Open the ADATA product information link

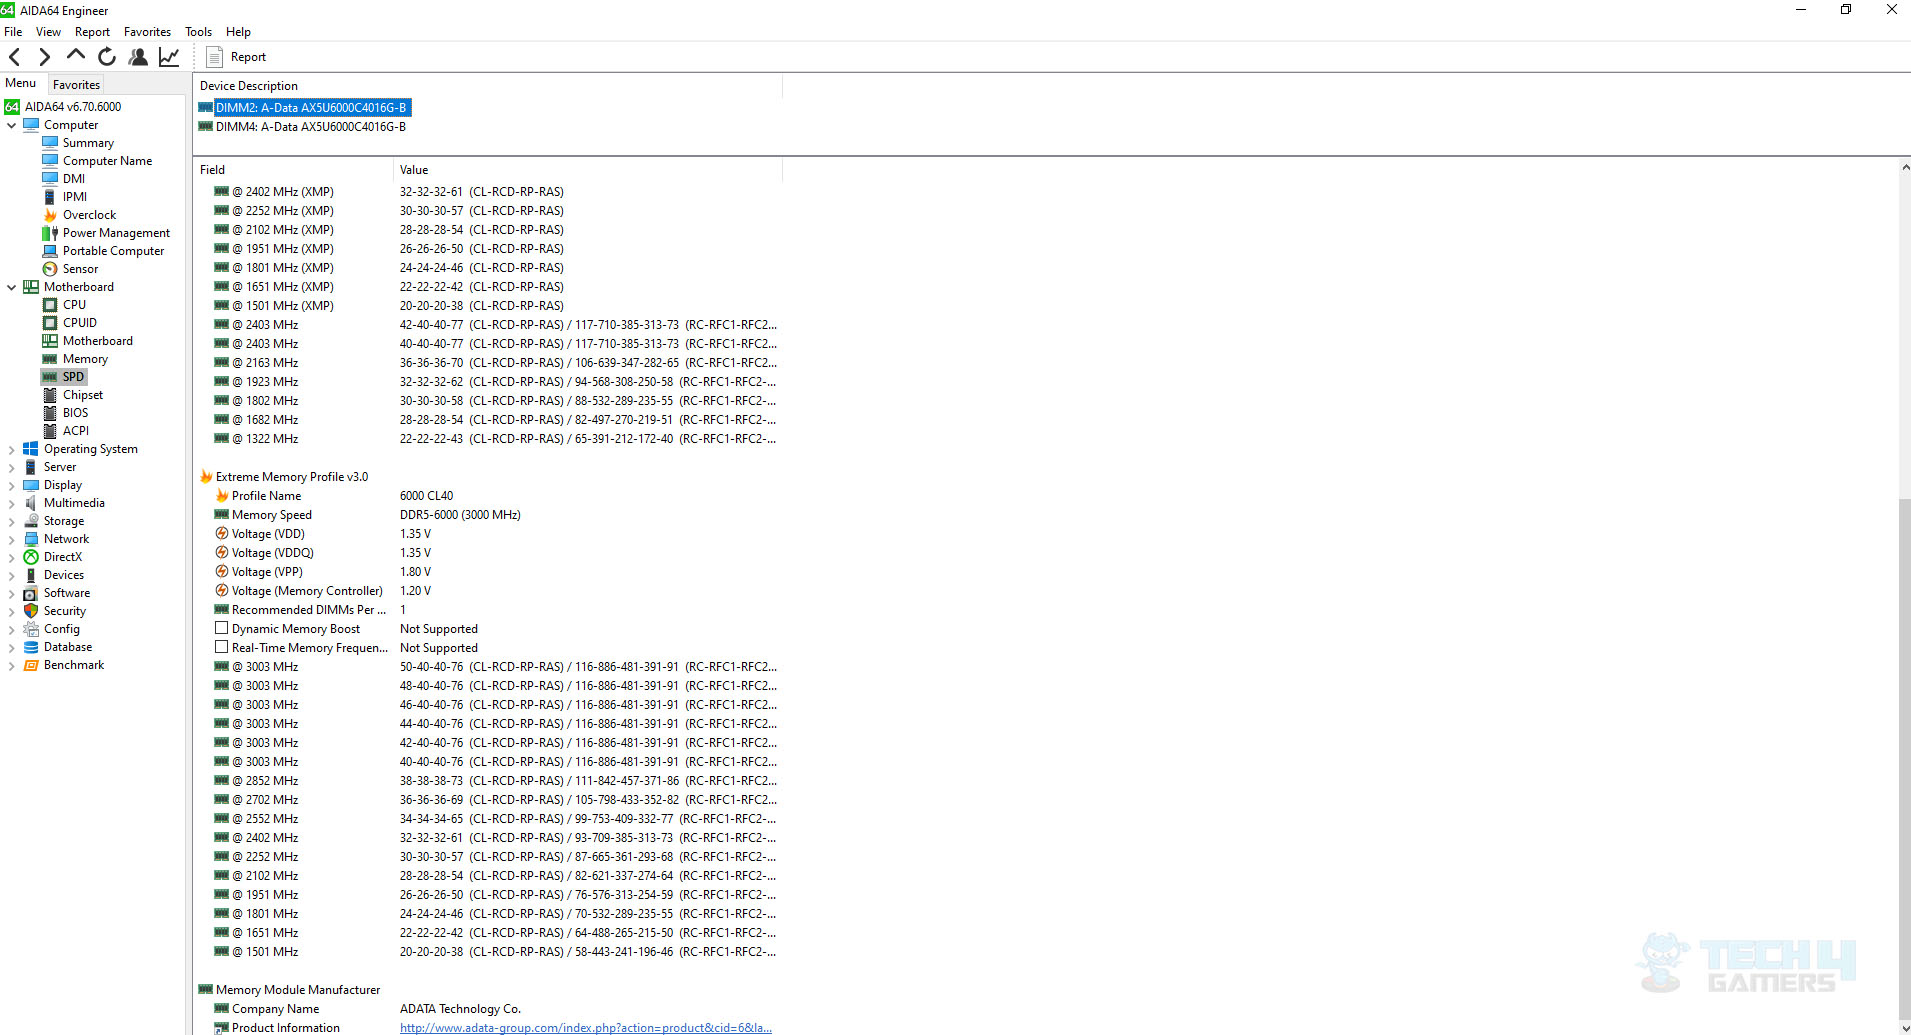click(x=586, y=1028)
